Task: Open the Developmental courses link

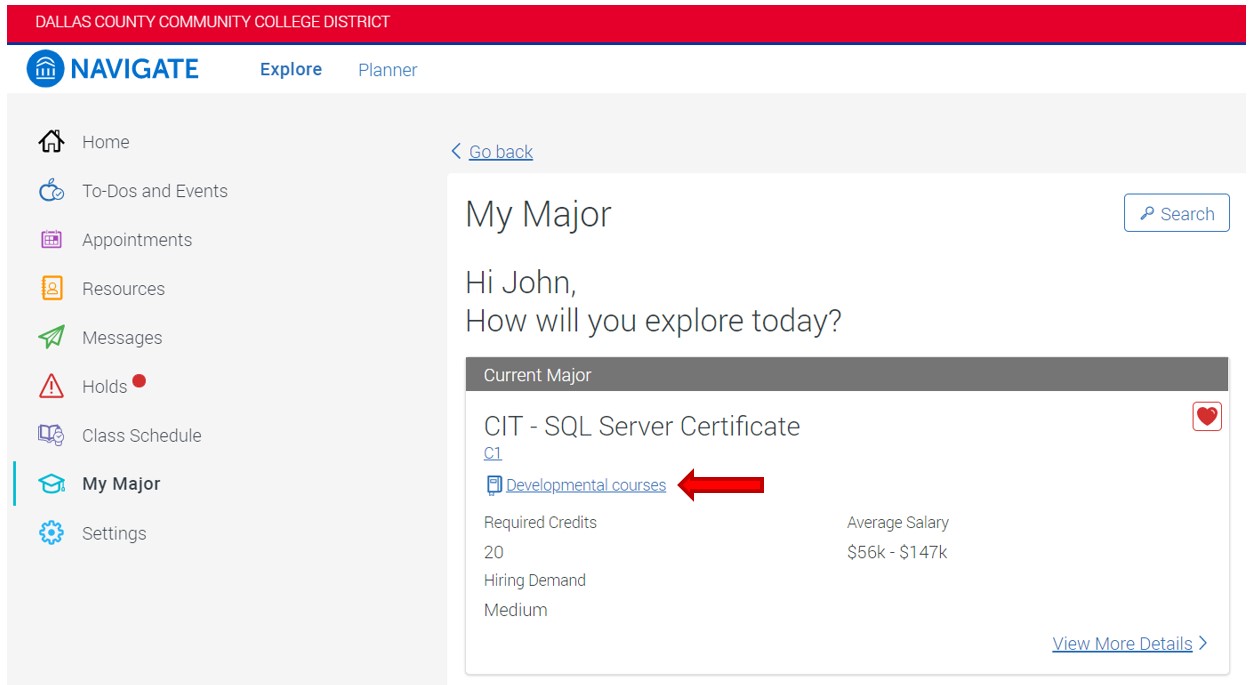Action: 586,485
